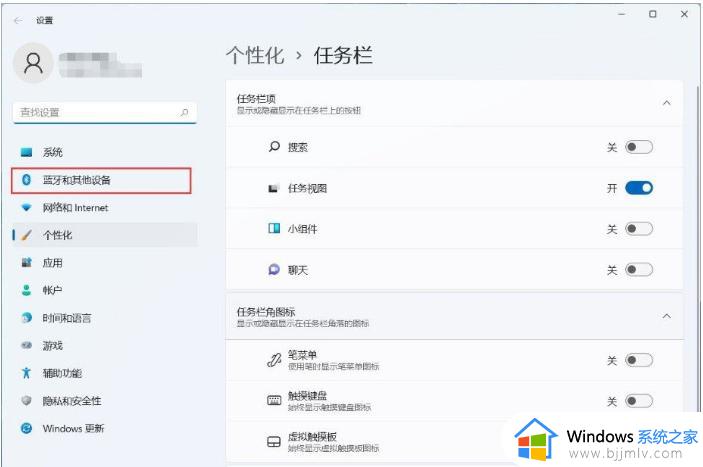This screenshot has height=467, width=703.
Task: Click the 笔菜单 row label
Action: pyautogui.click(x=303, y=355)
